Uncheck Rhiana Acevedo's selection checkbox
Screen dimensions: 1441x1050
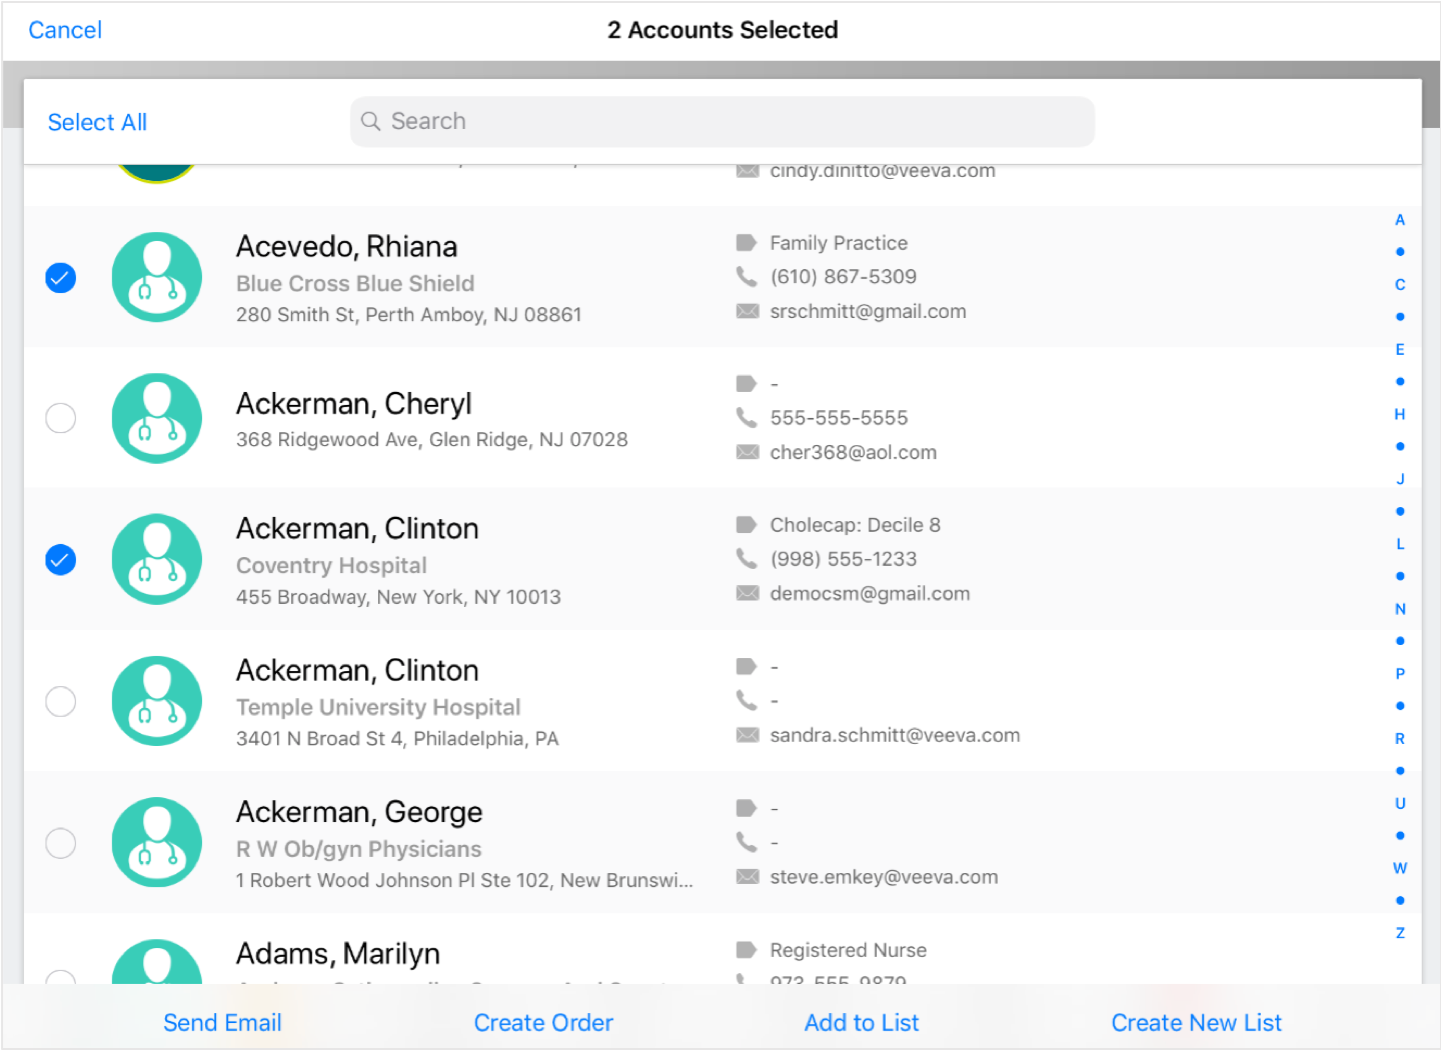tap(61, 278)
